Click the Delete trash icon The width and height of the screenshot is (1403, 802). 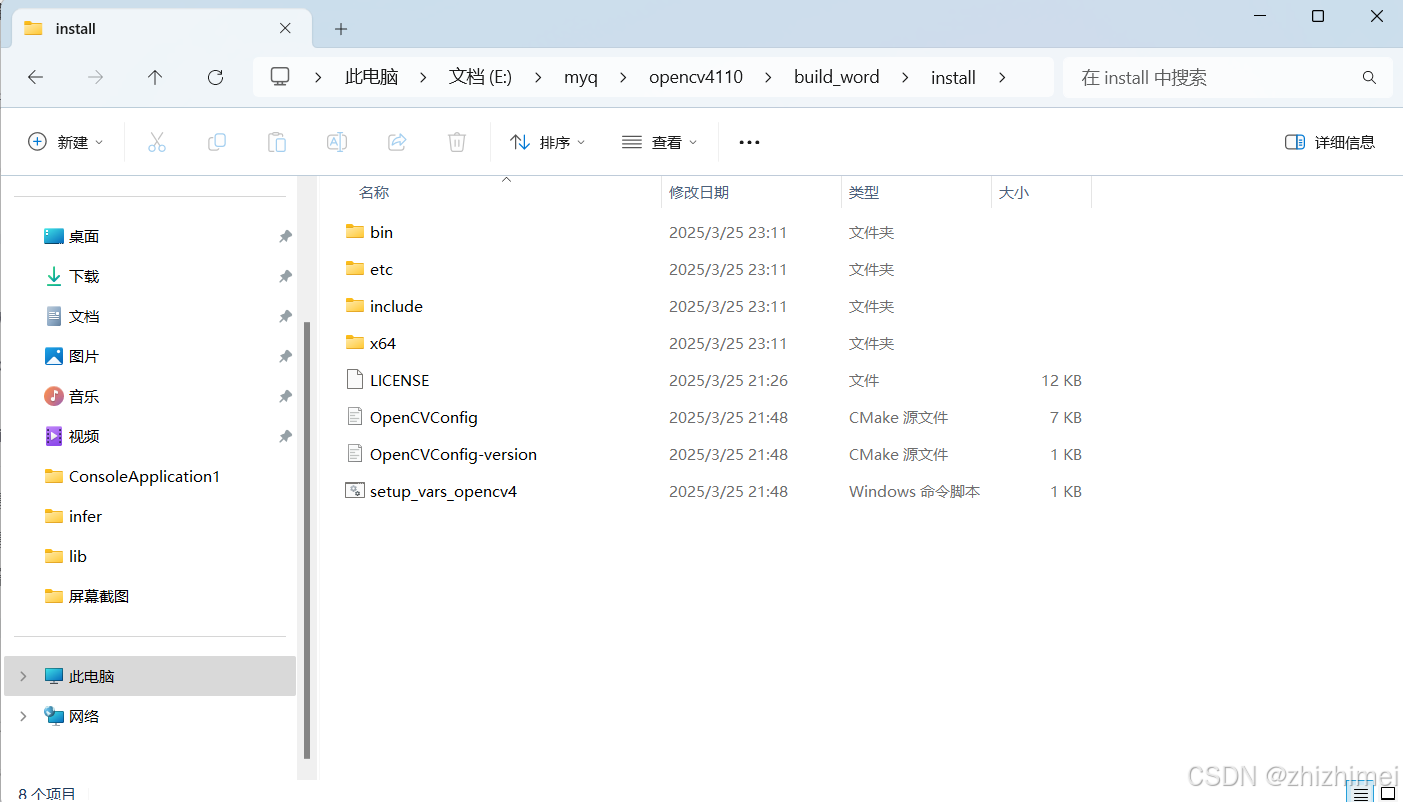pyautogui.click(x=457, y=142)
